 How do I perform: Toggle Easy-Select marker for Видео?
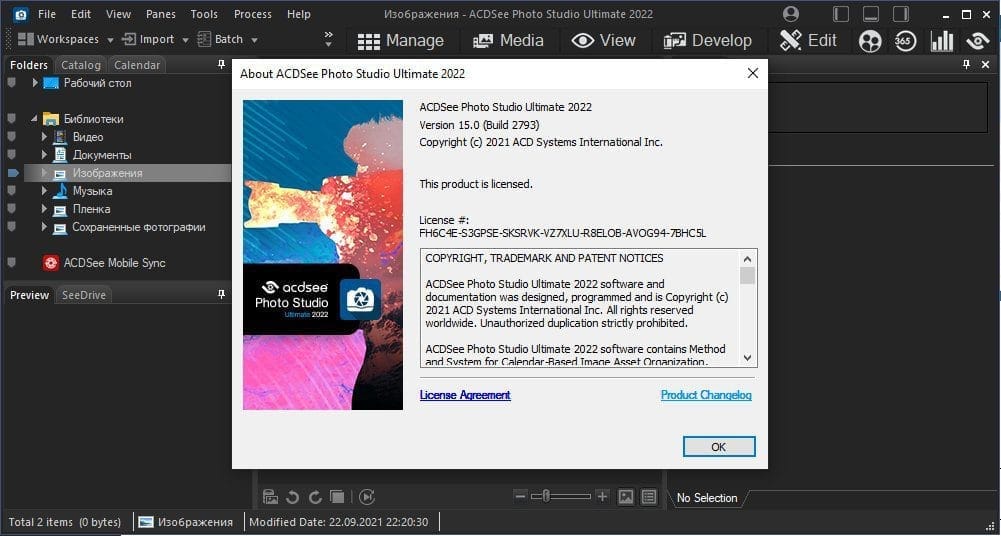point(11,137)
